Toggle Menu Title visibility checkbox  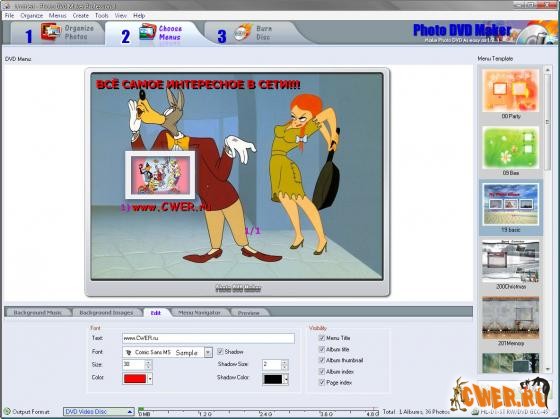tap(321, 338)
